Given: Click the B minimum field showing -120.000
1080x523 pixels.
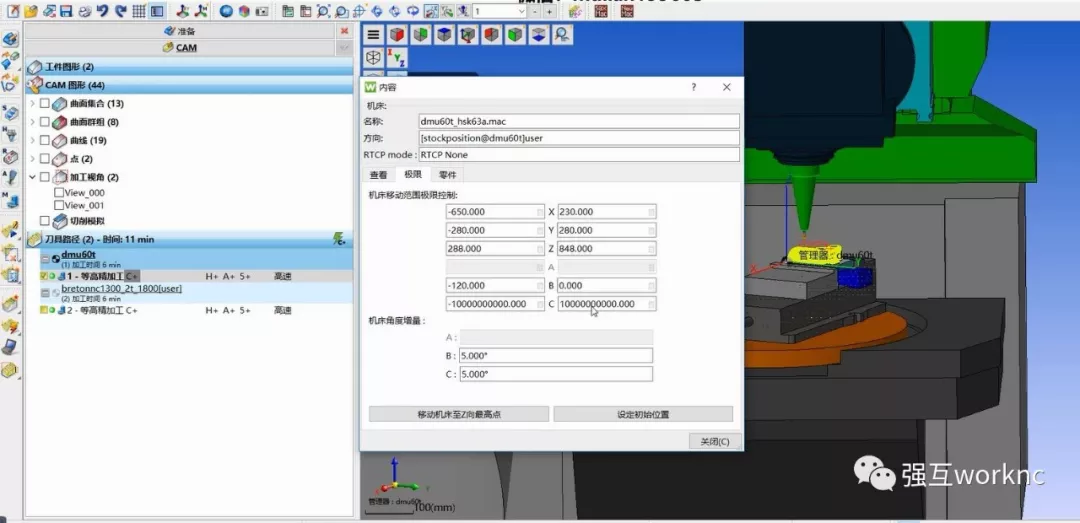Looking at the screenshot, I should pos(495,285).
